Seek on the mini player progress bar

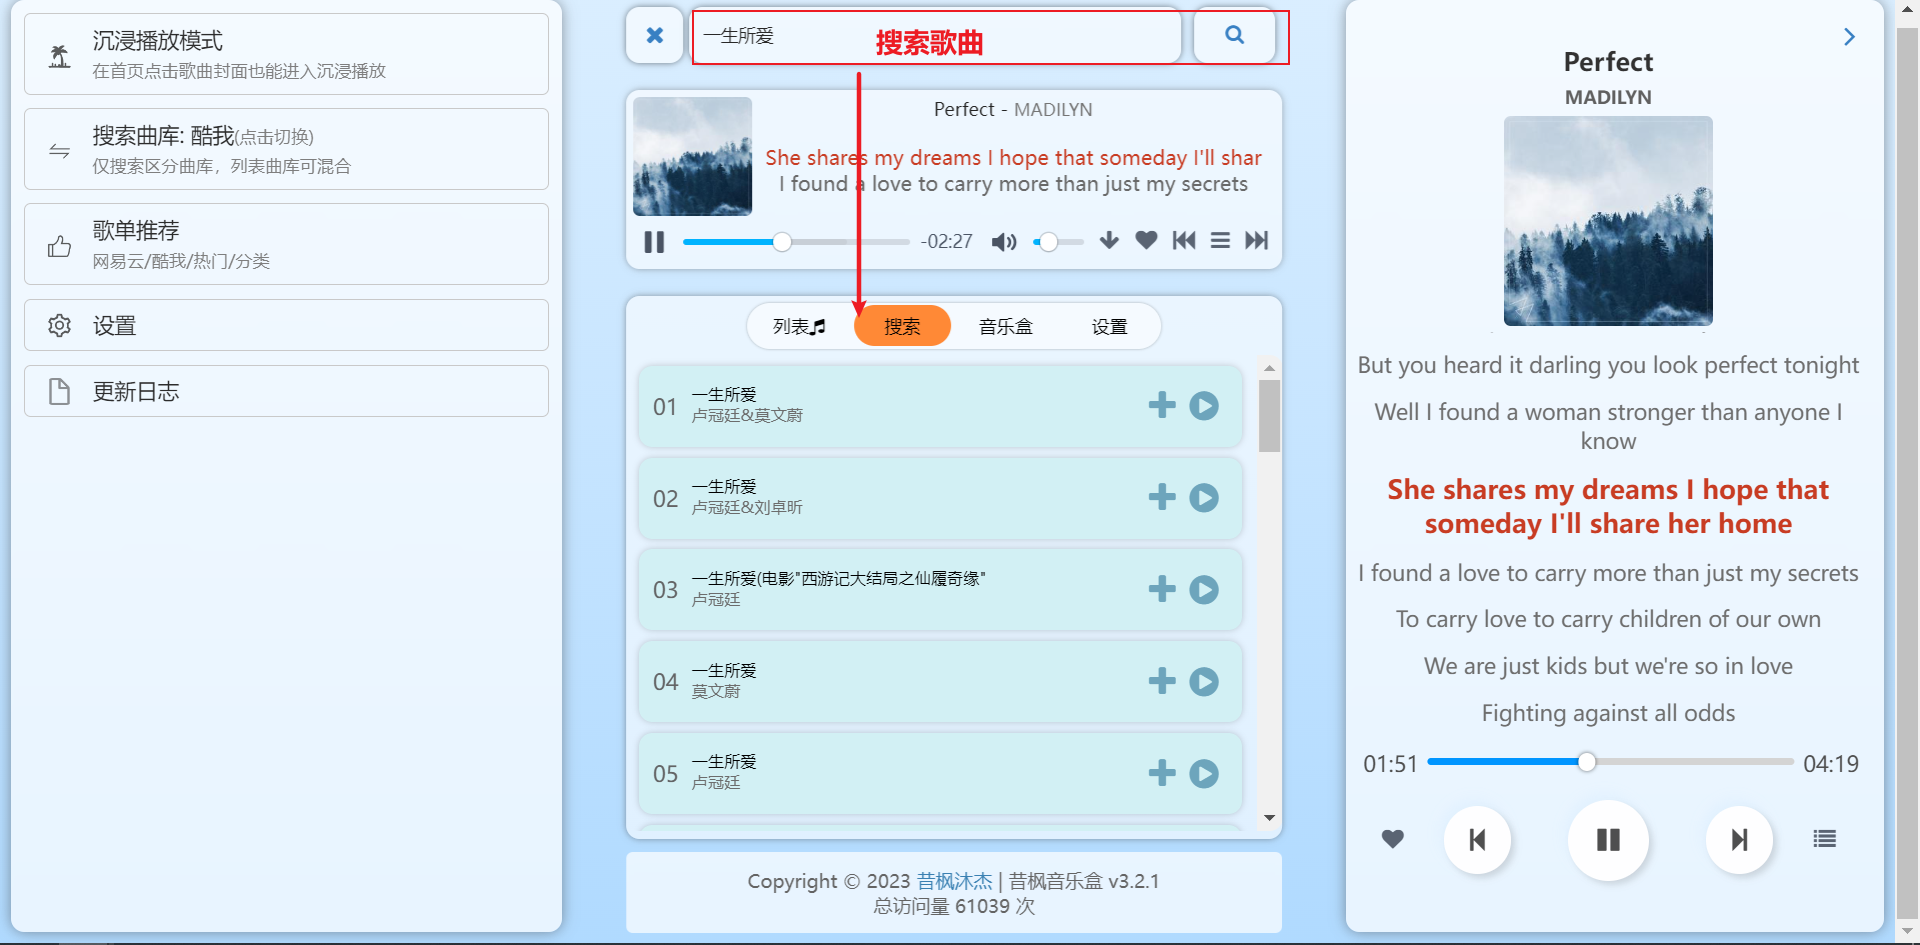pos(796,242)
